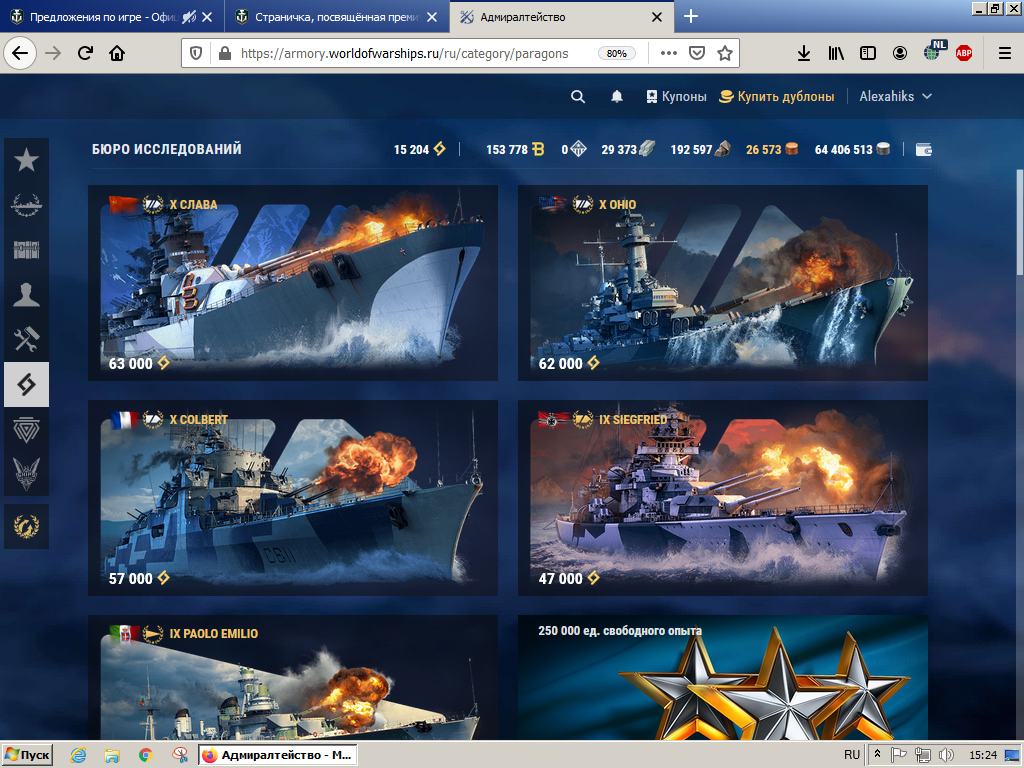This screenshot has width=1024, height=768.
Task: Go to Firefox home page
Action: tap(117, 53)
